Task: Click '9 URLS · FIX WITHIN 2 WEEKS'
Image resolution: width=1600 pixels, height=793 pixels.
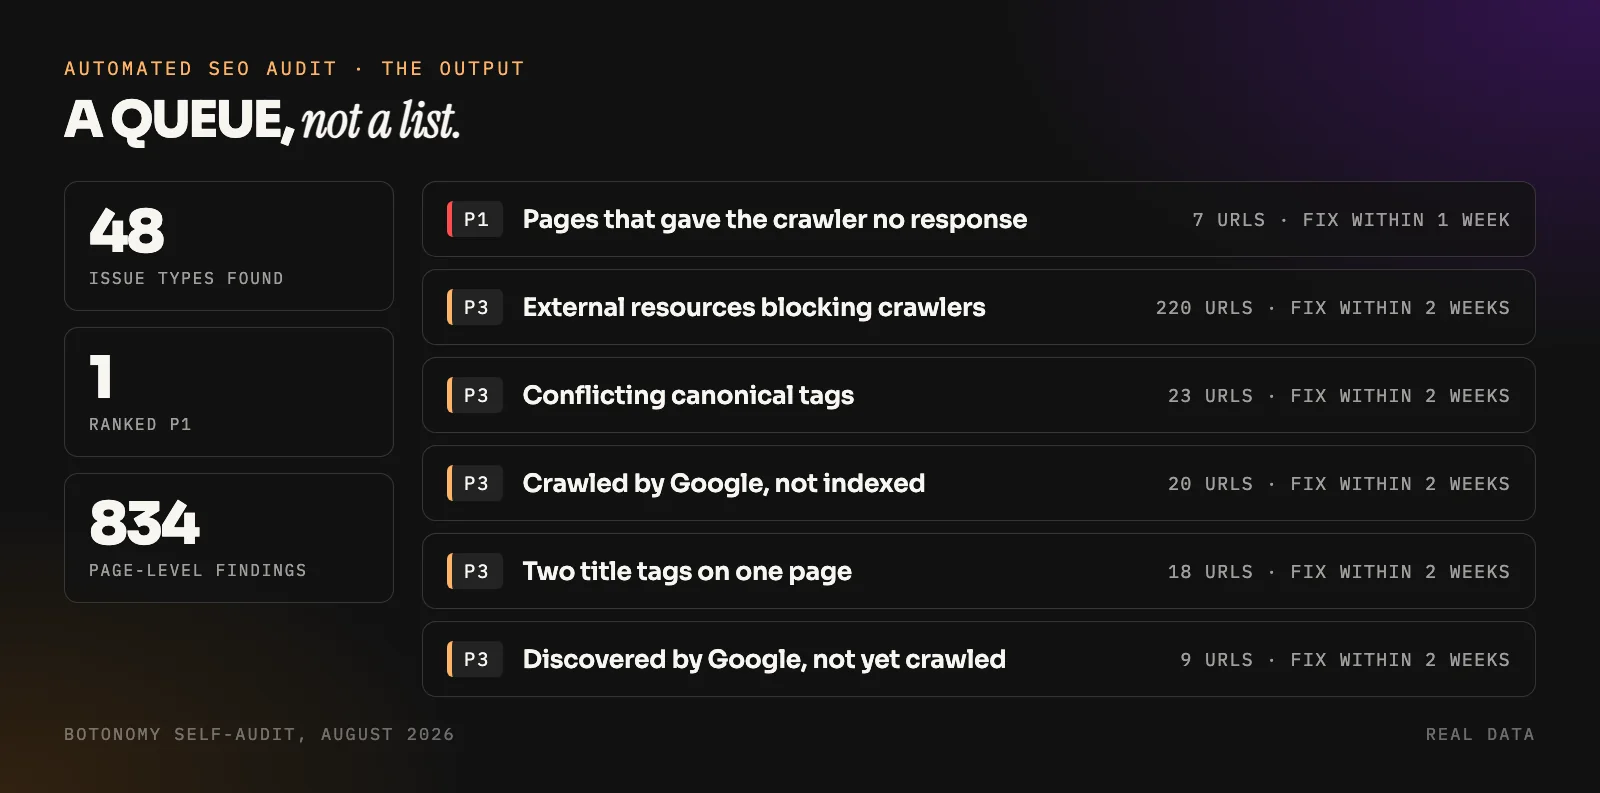Action: (1345, 660)
